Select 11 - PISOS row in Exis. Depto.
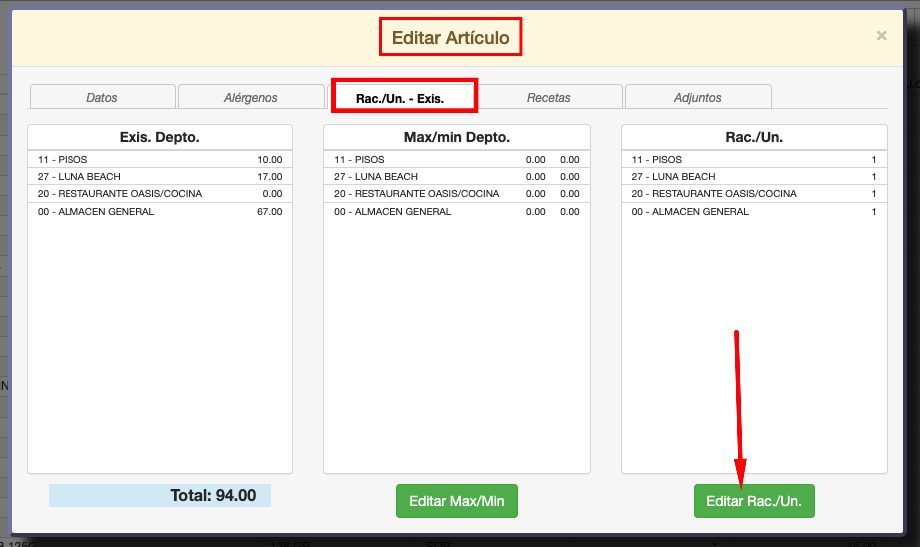920x547 pixels. pos(159,159)
